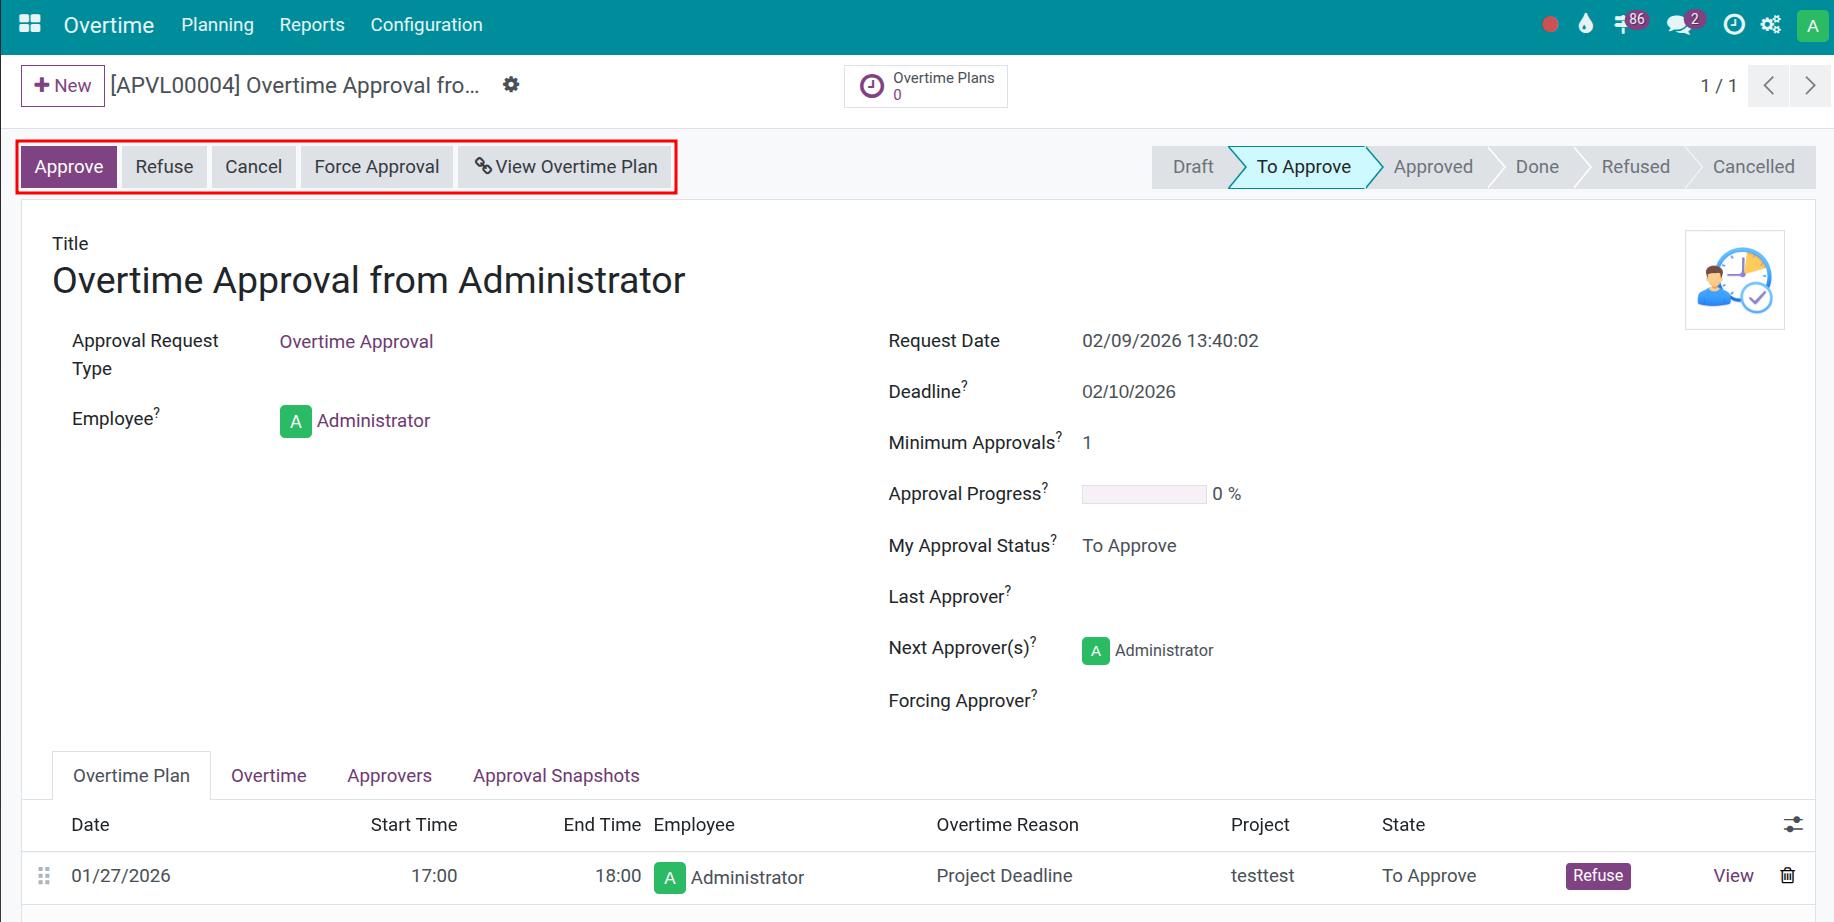Open the Planning menu
This screenshot has width=1834, height=922.
(217, 25)
